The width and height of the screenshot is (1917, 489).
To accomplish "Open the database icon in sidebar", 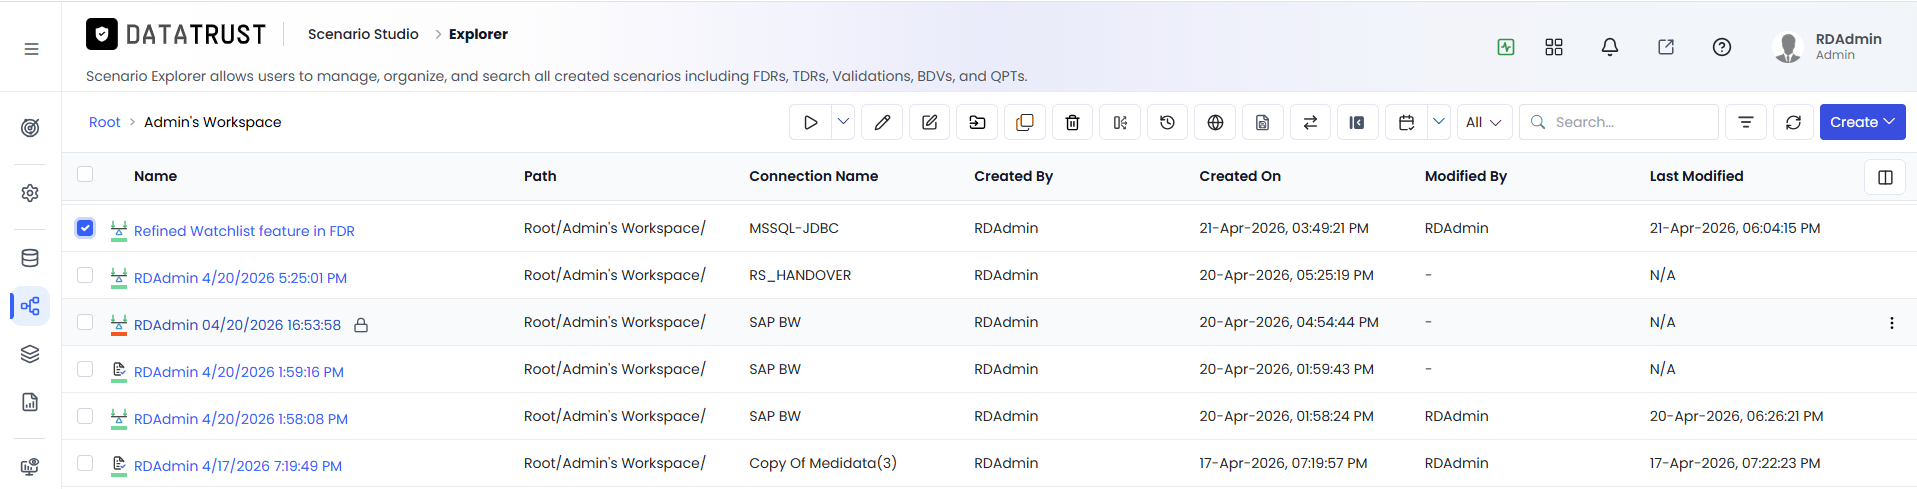I will [x=30, y=258].
